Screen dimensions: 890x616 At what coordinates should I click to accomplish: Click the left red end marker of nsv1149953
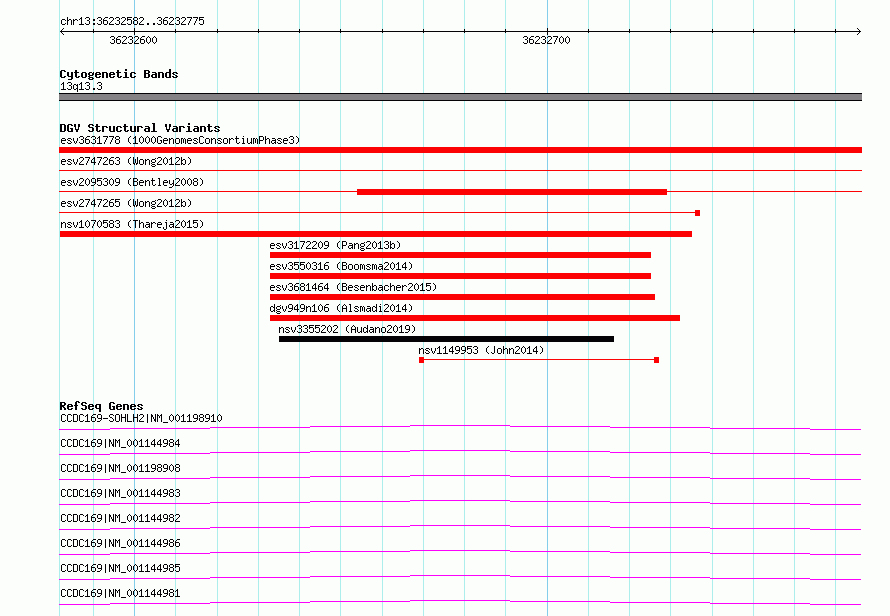click(x=421, y=360)
